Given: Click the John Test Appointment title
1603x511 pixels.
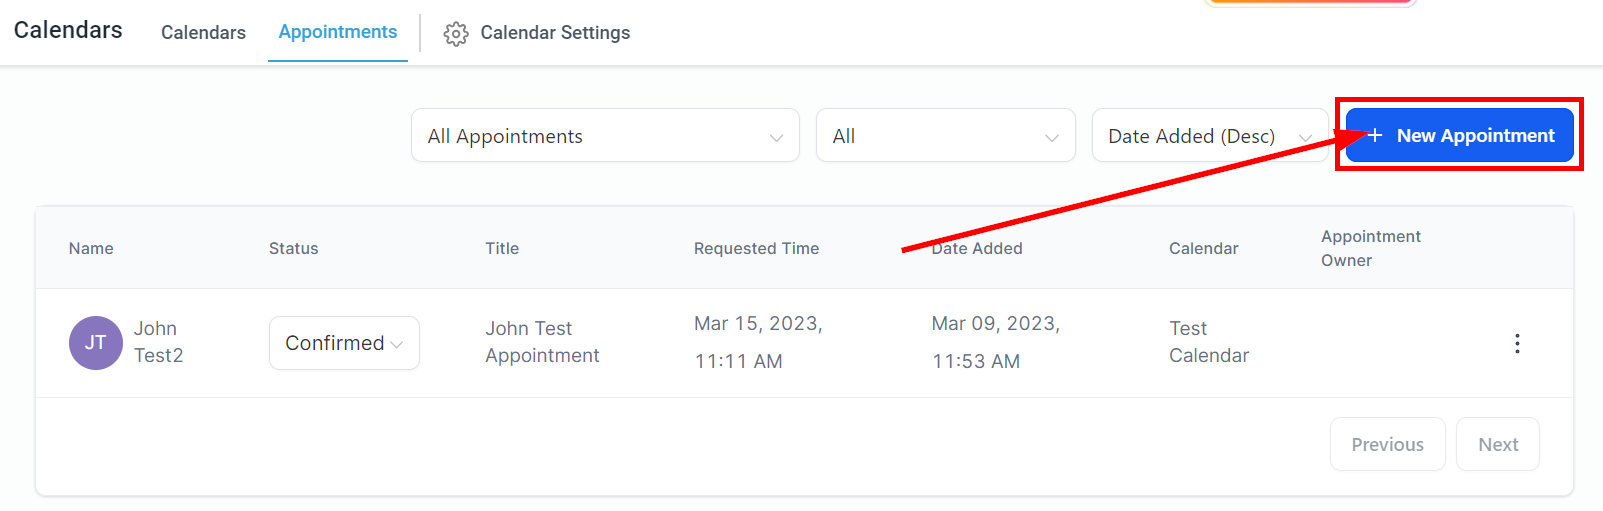Looking at the screenshot, I should point(542,342).
